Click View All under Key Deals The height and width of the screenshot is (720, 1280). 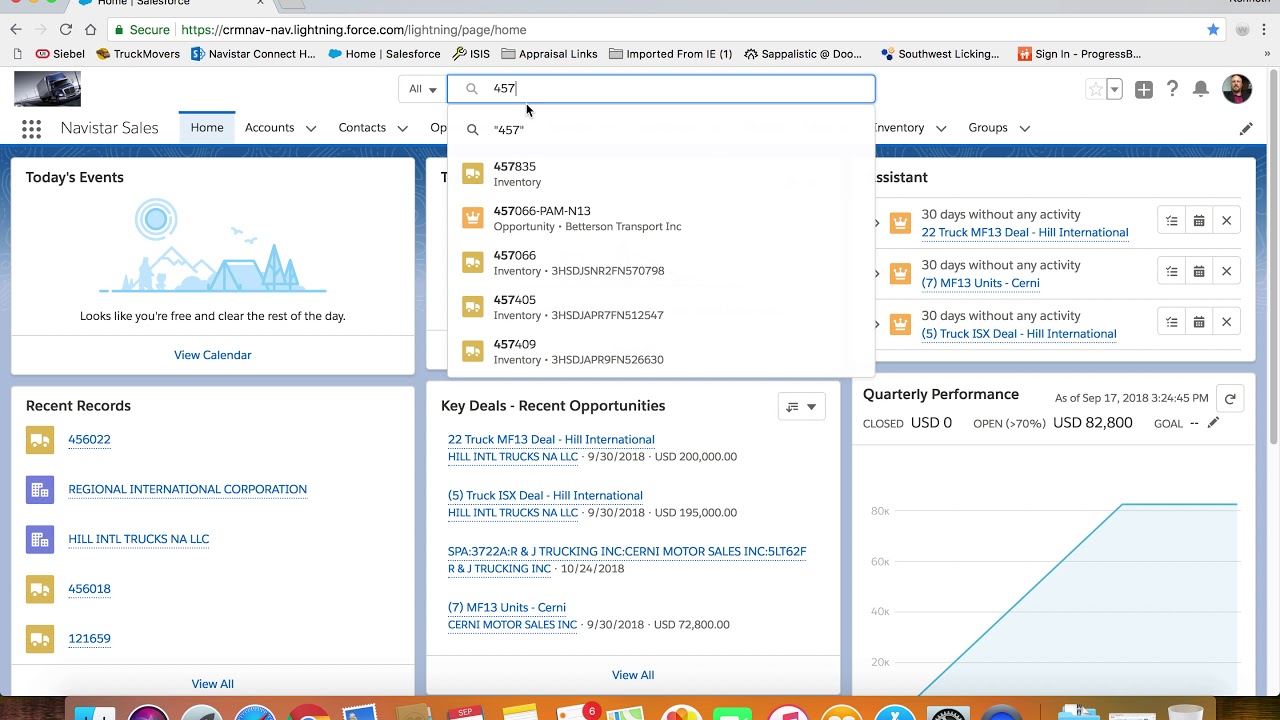click(x=633, y=675)
